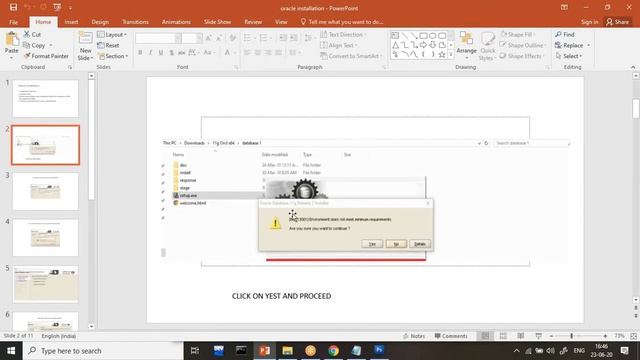Viewport: 640px width, 360px height.
Task: Reset the slide layout
Action: tap(108, 45)
